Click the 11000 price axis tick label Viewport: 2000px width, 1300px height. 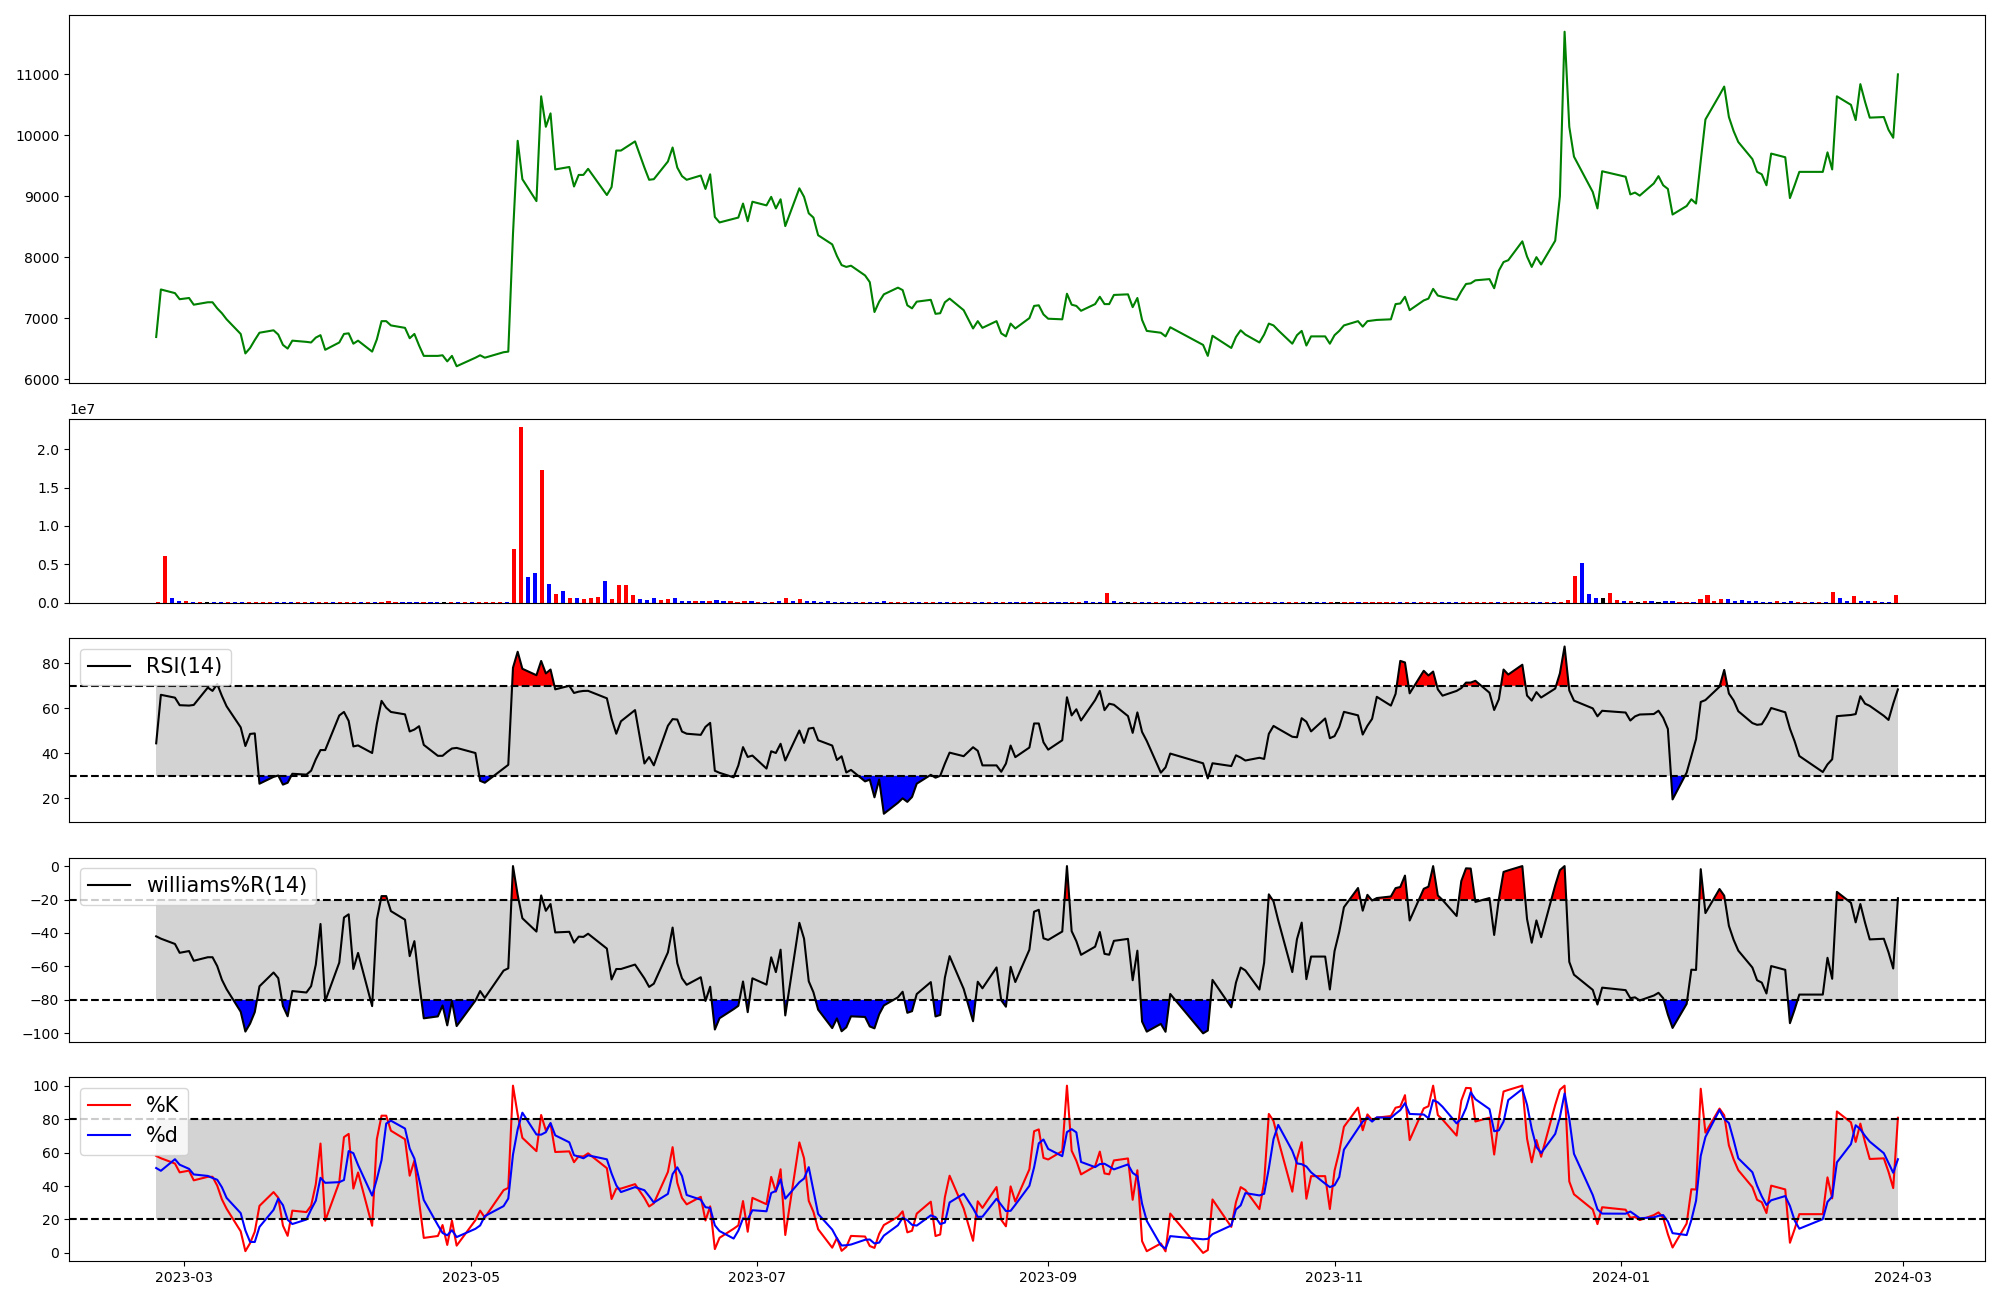37,75
